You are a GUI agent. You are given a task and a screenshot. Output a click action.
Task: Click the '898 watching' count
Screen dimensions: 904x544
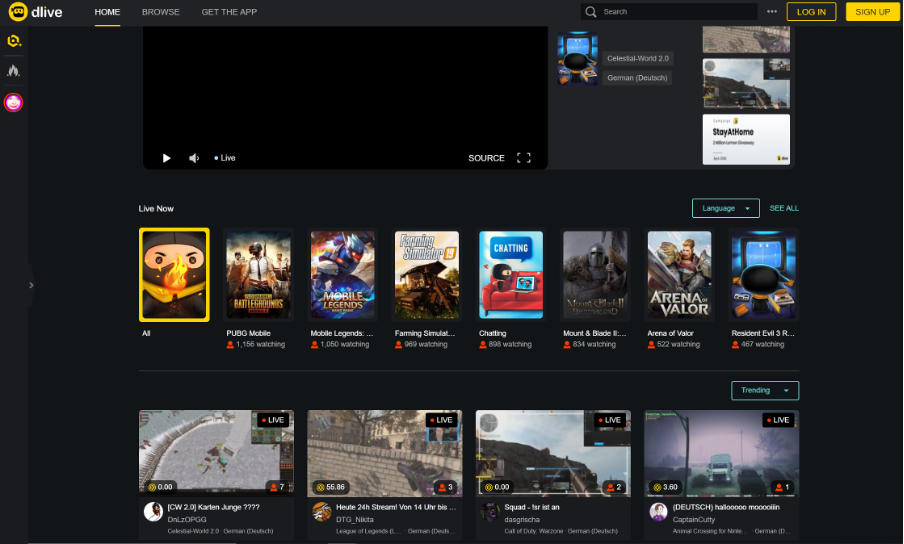pyautogui.click(x=510, y=344)
